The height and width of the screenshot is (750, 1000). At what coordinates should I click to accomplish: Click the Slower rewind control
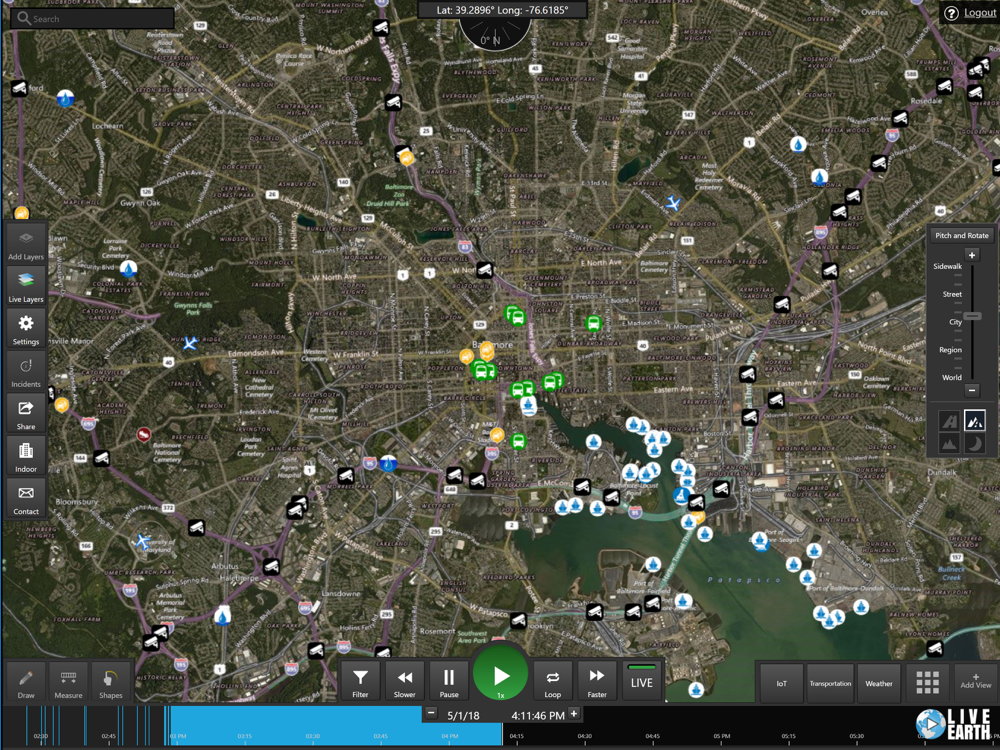click(404, 681)
